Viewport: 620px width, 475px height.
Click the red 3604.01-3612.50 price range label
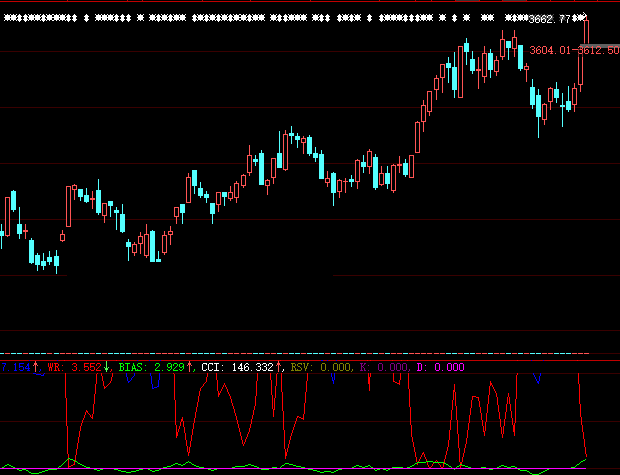pos(574,50)
